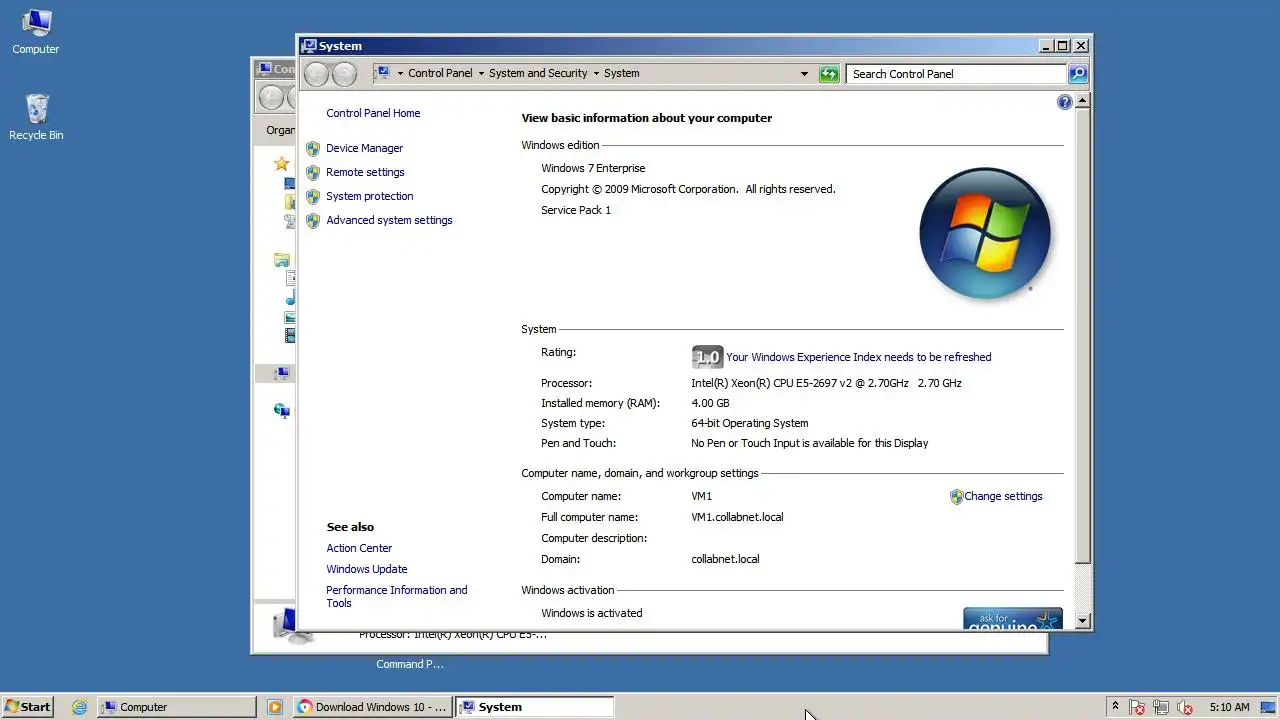Click Control Panel breadcrumb
This screenshot has width=1280, height=720.
click(440, 73)
